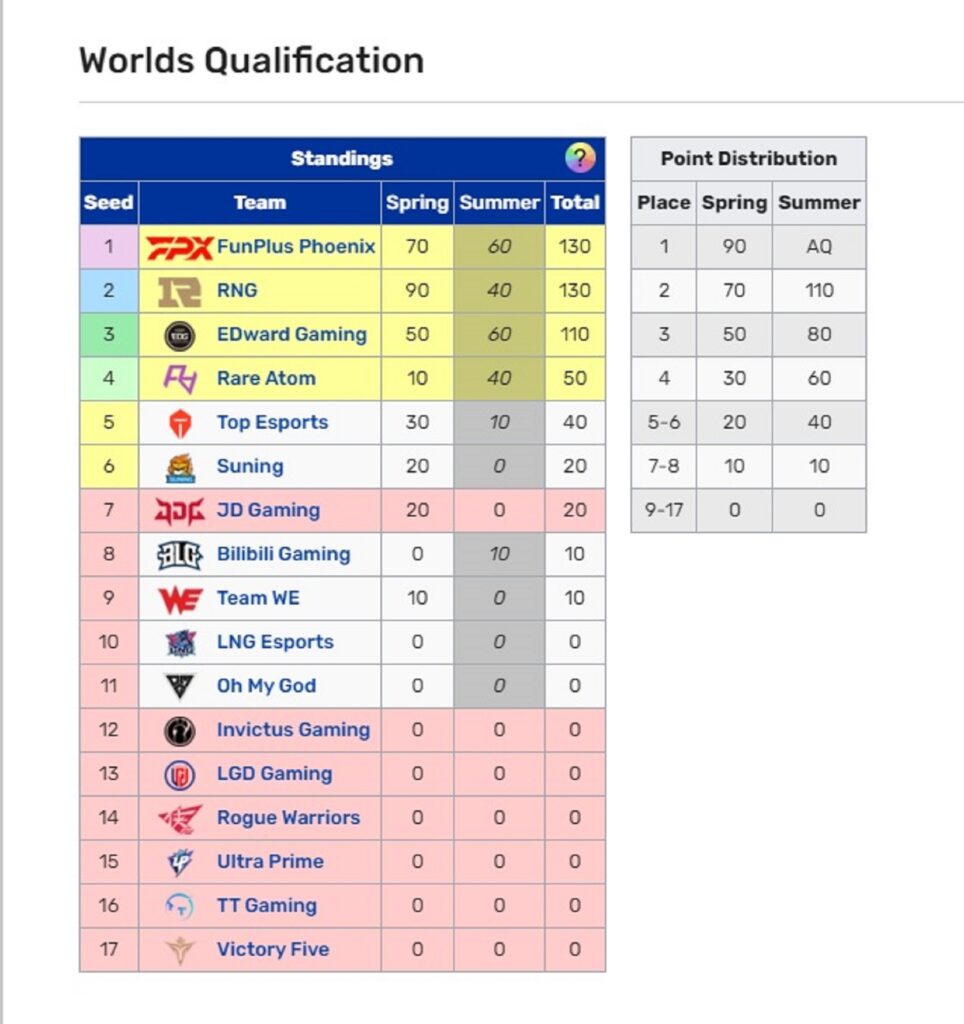Open the Oh My God team link
964x1024 pixels.
coord(266,686)
